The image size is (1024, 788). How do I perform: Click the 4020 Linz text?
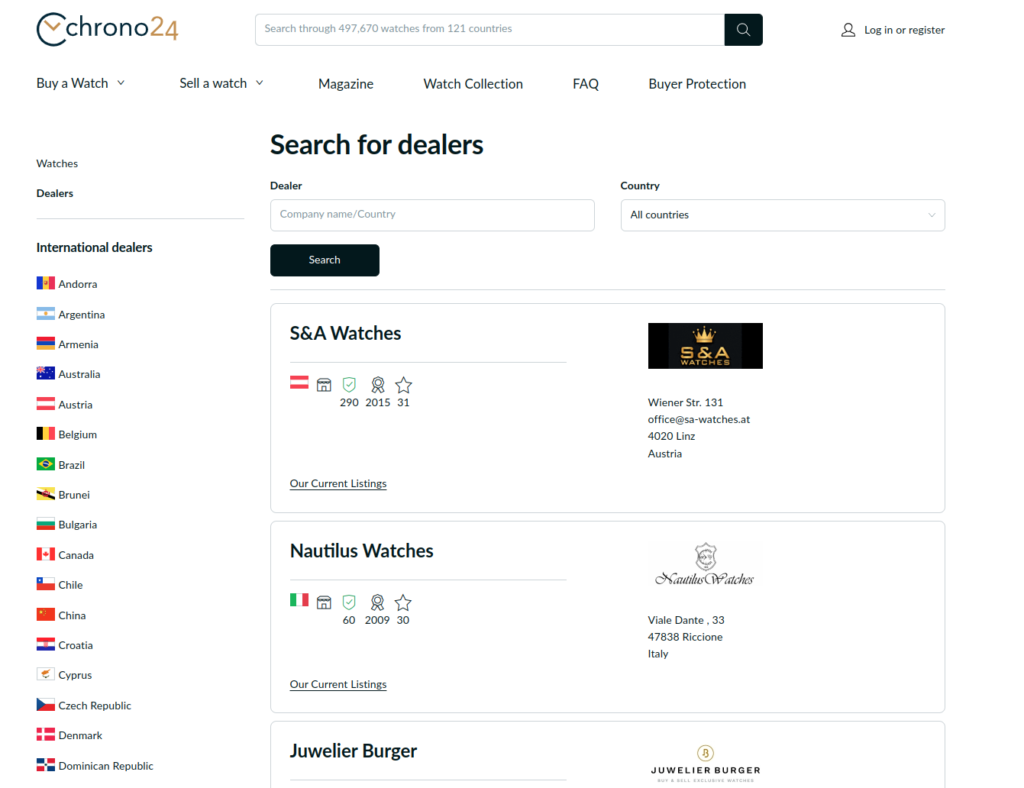pos(671,436)
